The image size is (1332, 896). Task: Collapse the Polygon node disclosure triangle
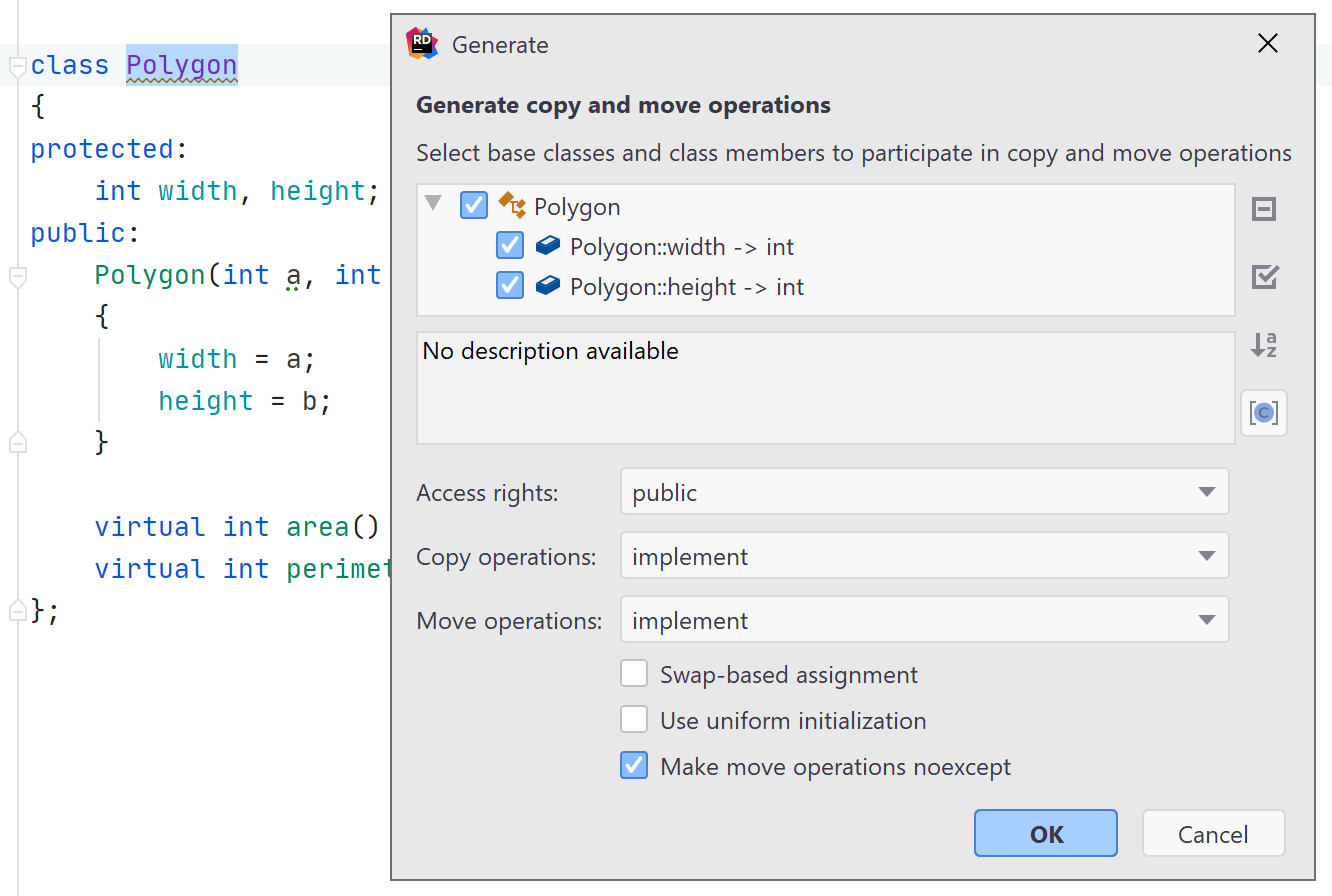432,203
